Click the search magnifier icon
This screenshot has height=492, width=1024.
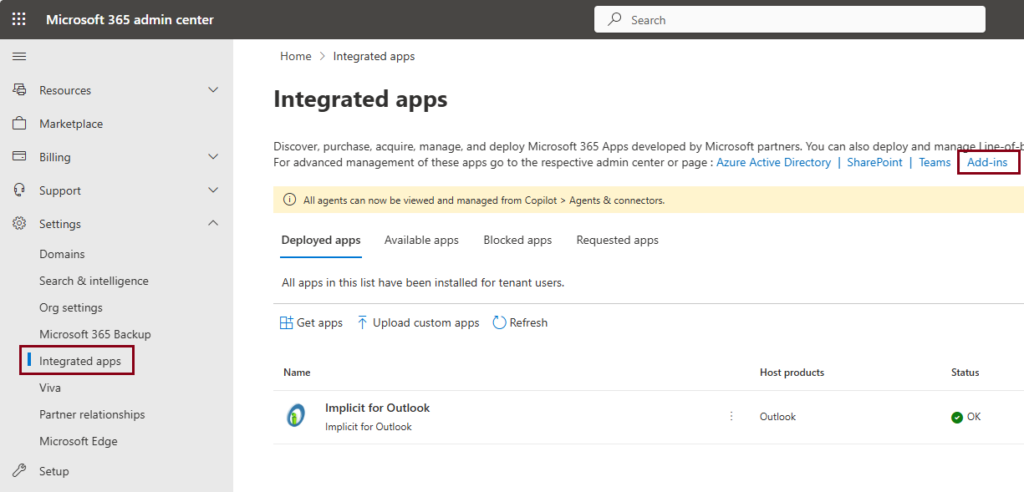(x=615, y=20)
